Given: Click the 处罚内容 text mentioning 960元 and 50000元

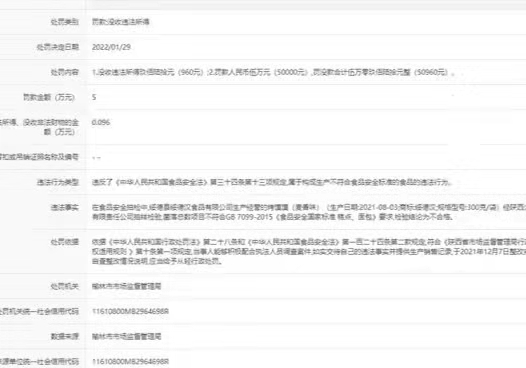Looking at the screenshot, I should pos(273,72).
